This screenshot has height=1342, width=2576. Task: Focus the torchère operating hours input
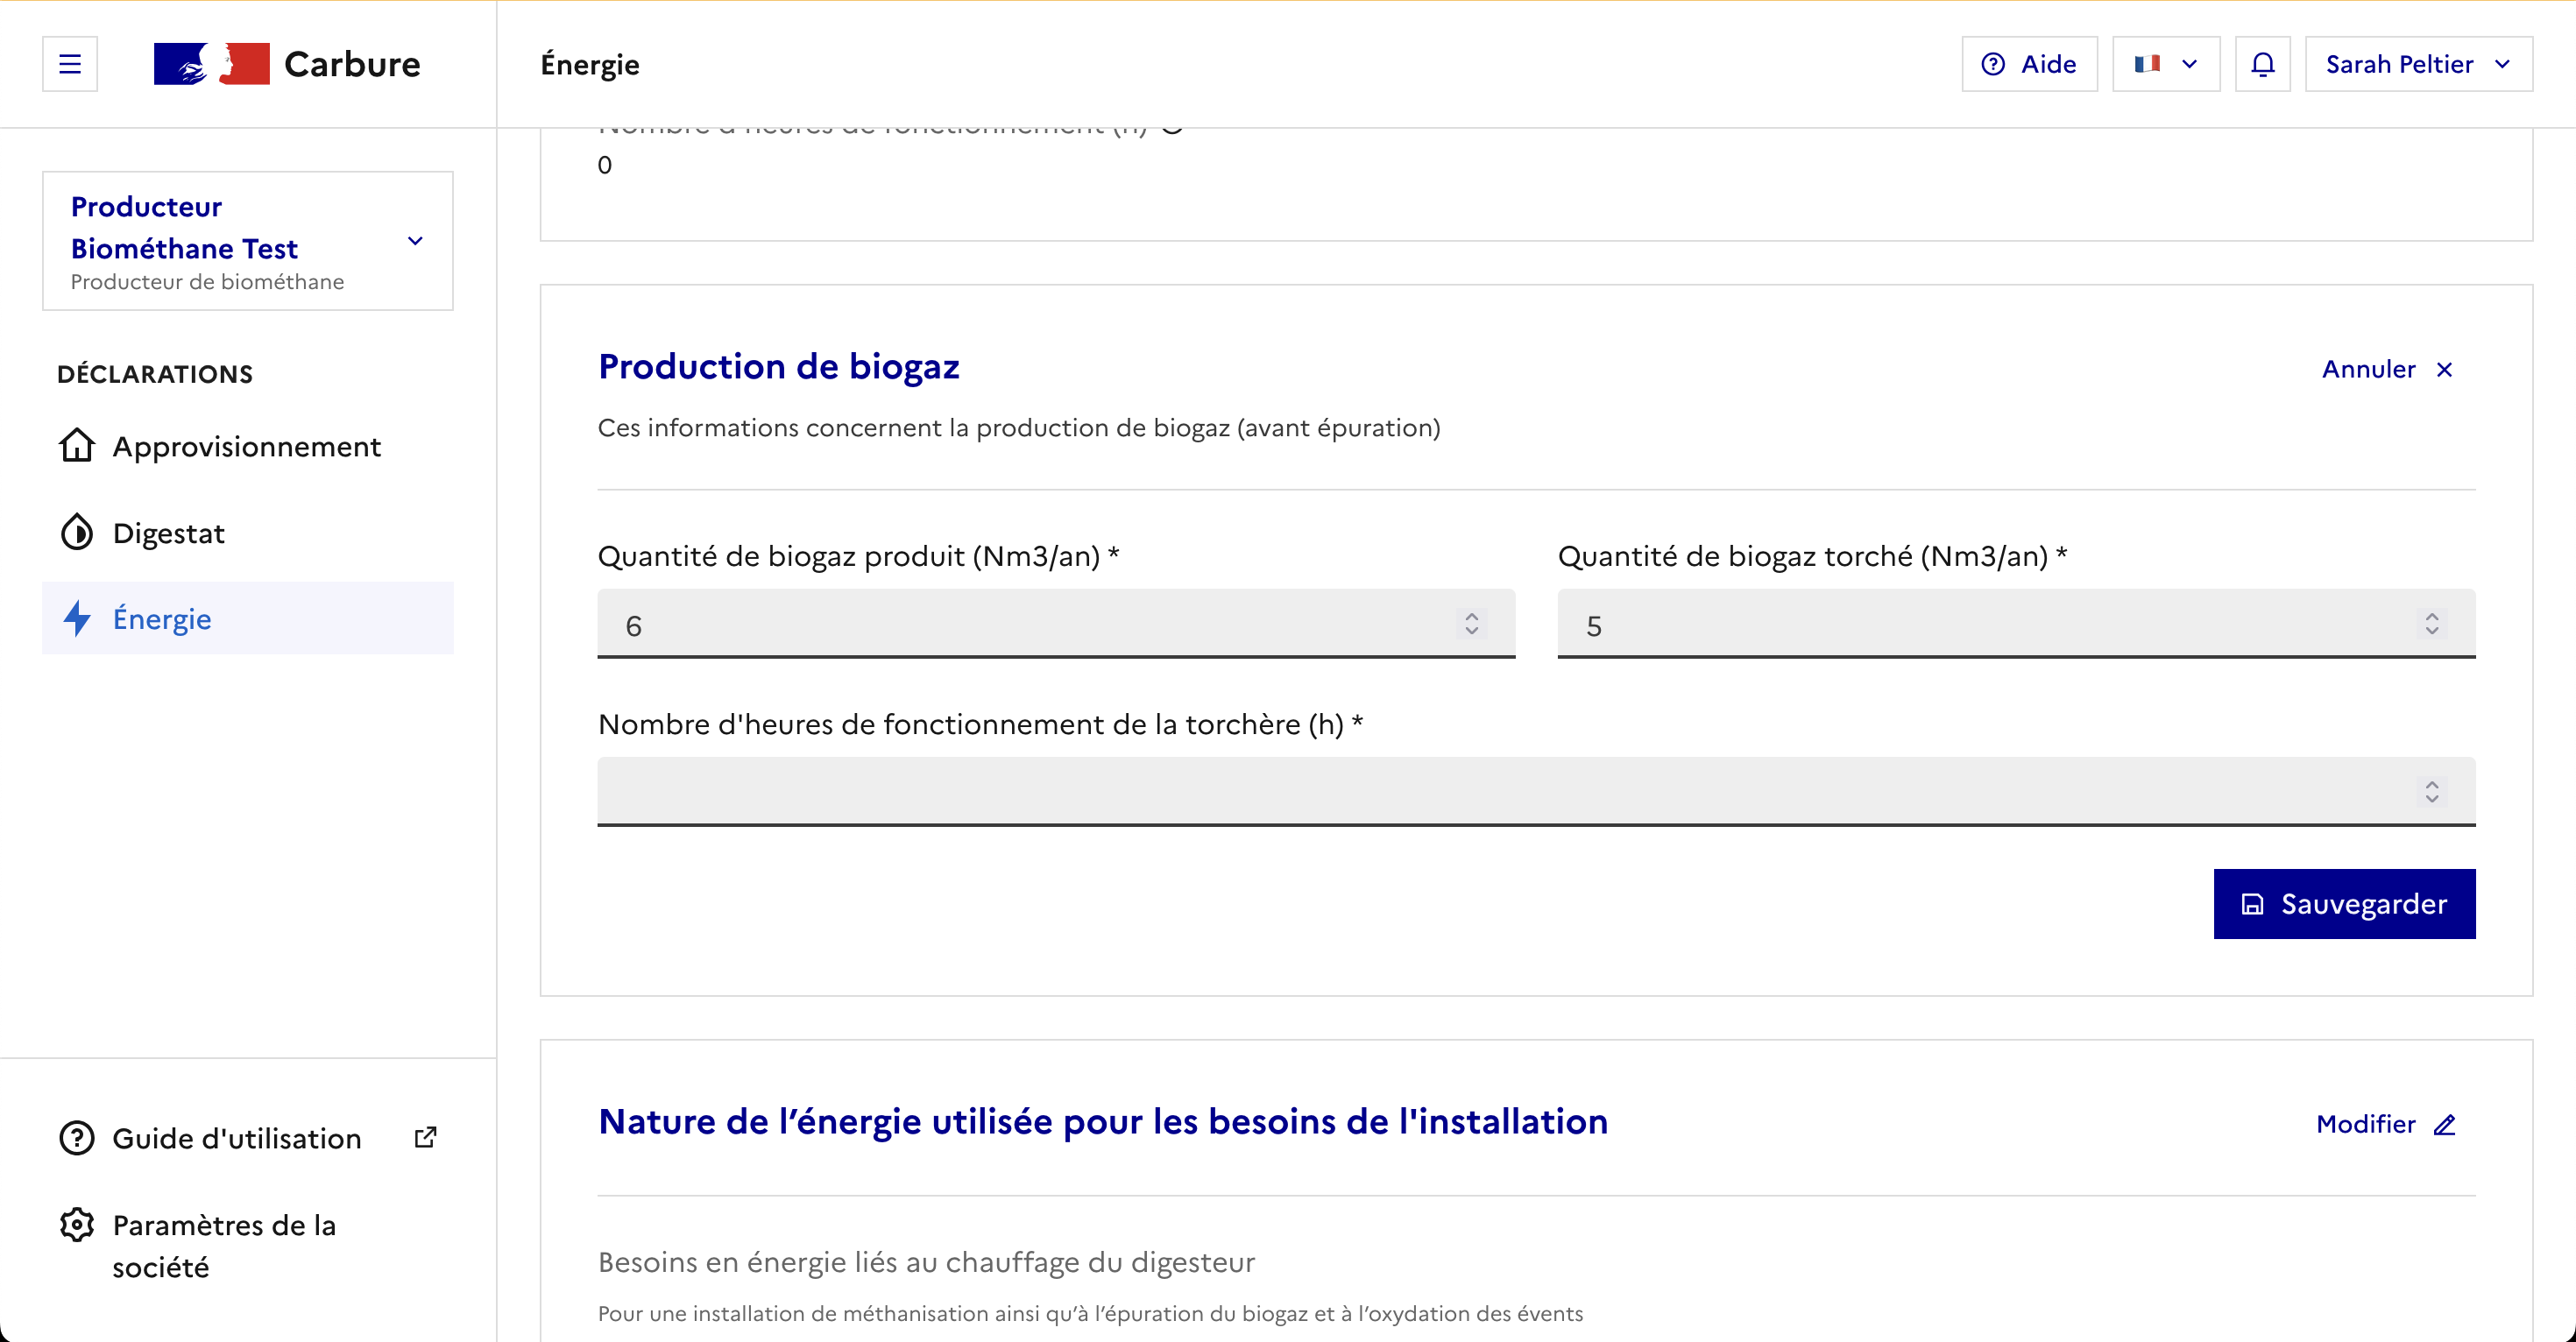(x=1500, y=791)
